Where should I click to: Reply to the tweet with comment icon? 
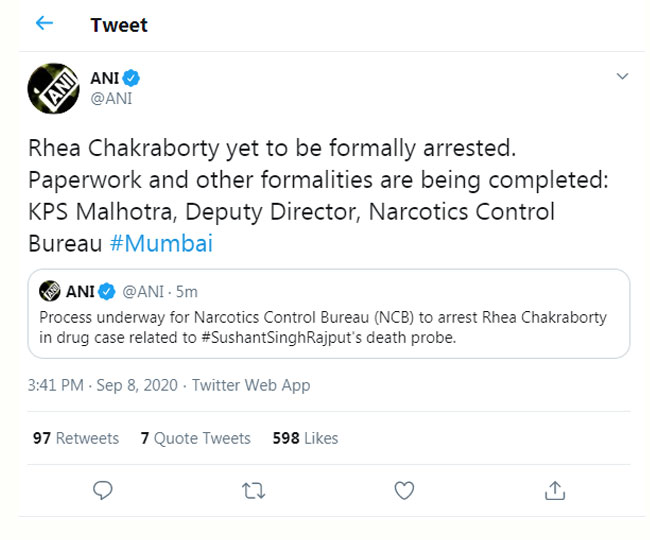click(102, 490)
